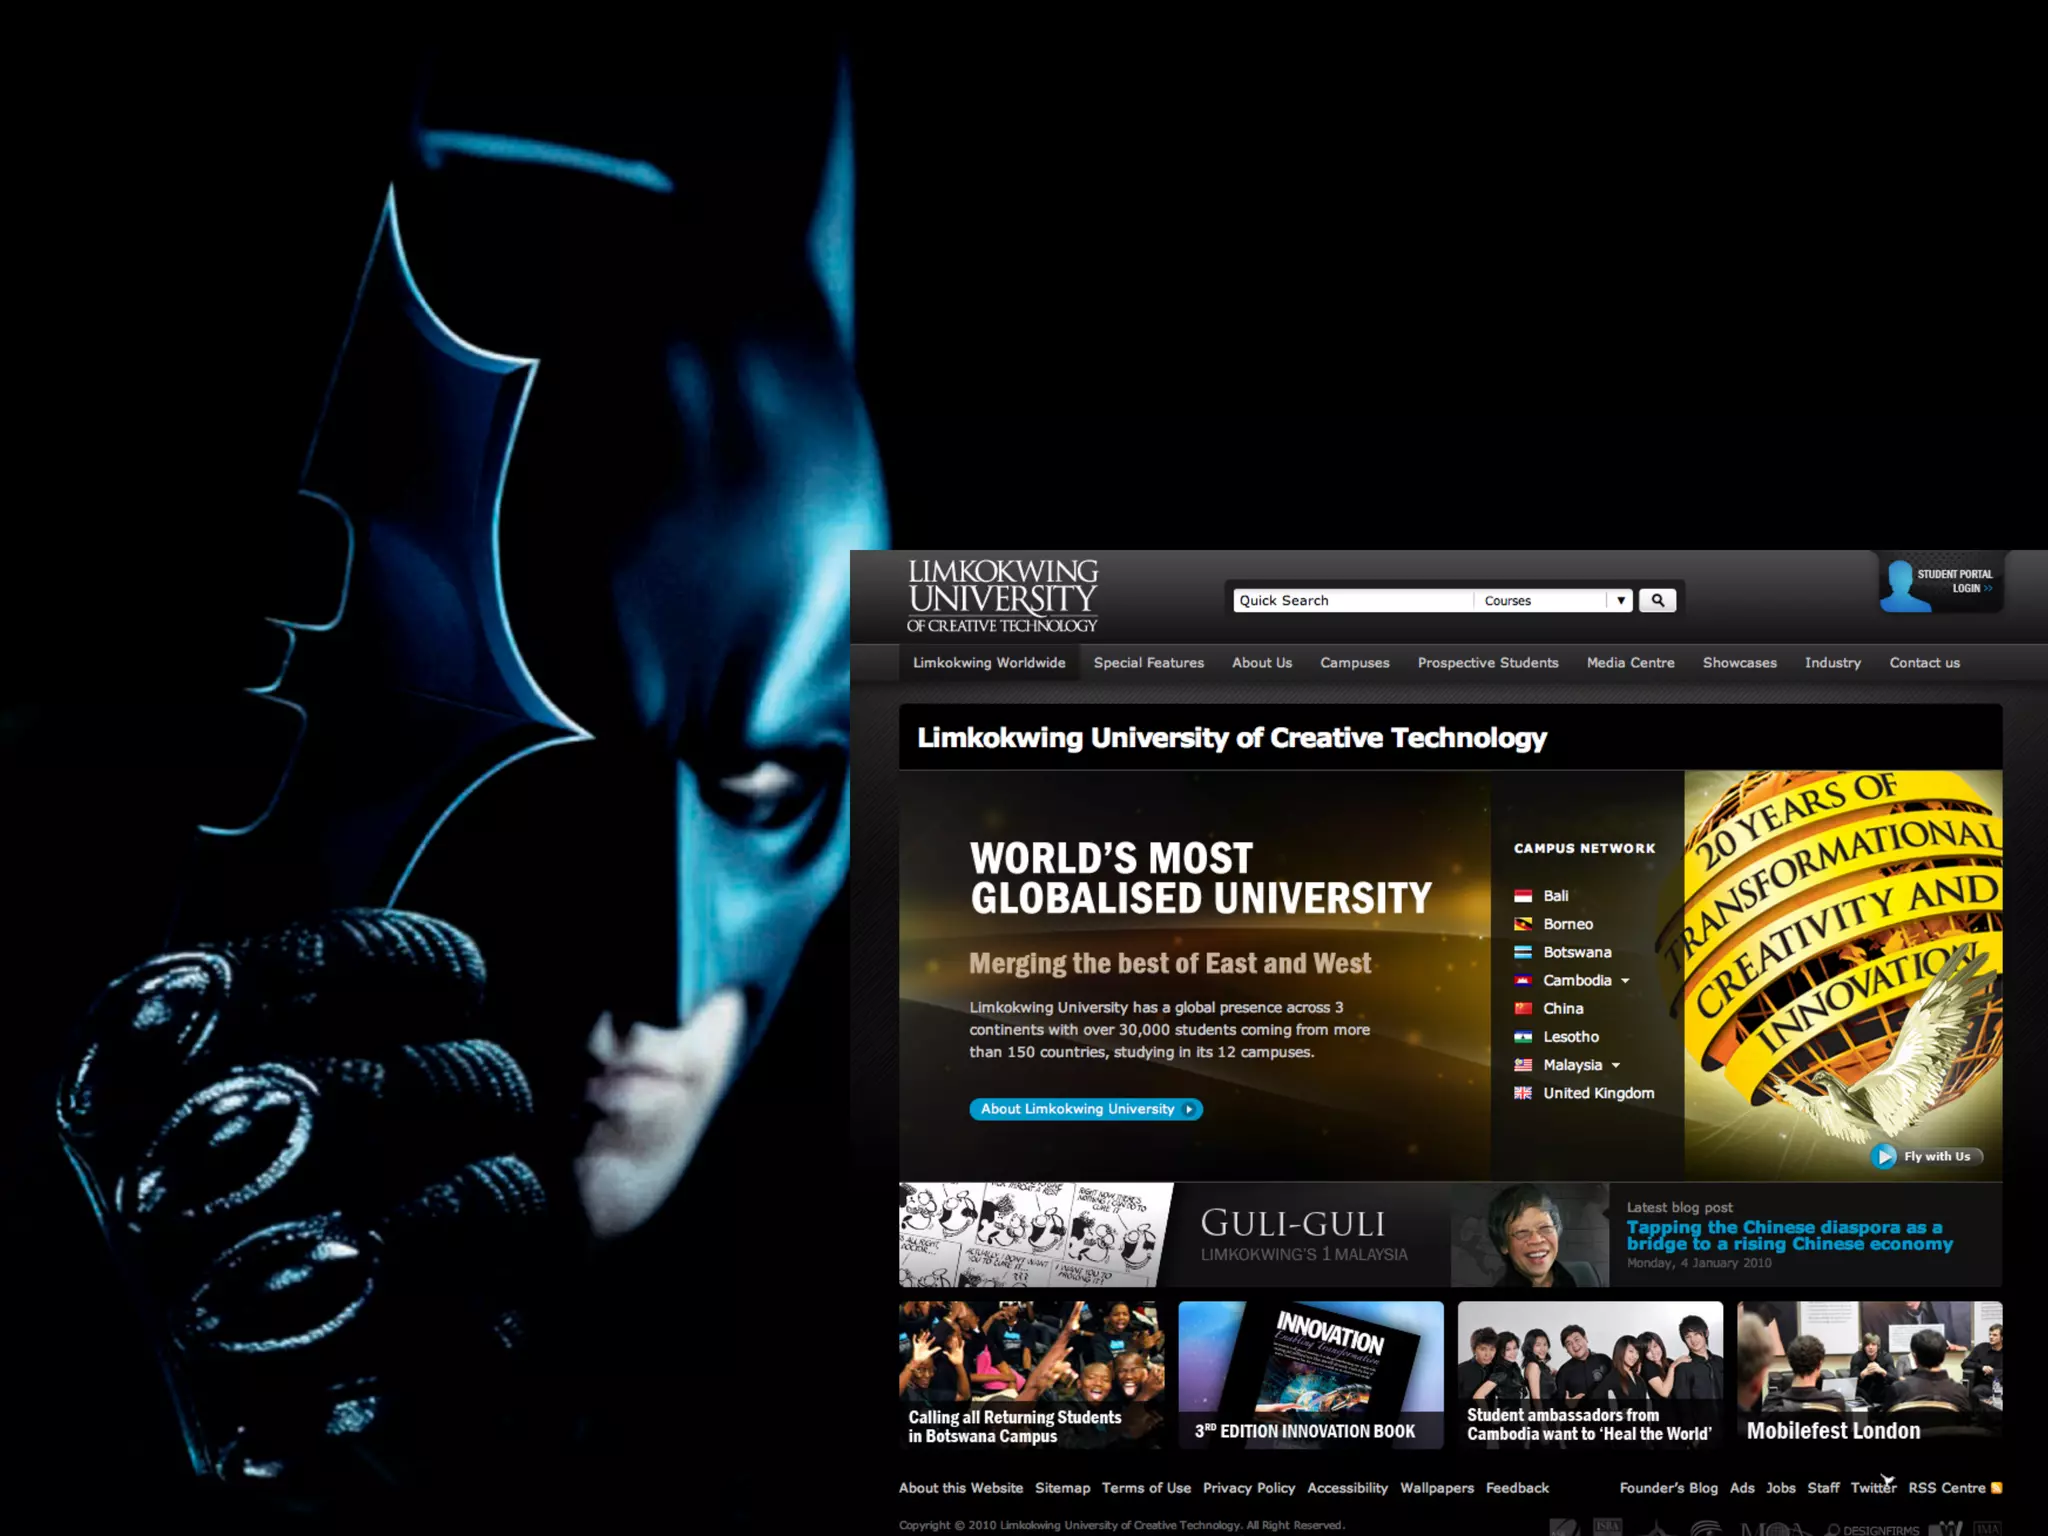Click the Limkokwing University logo
The image size is (2048, 1536).
pyautogui.click(x=1002, y=596)
